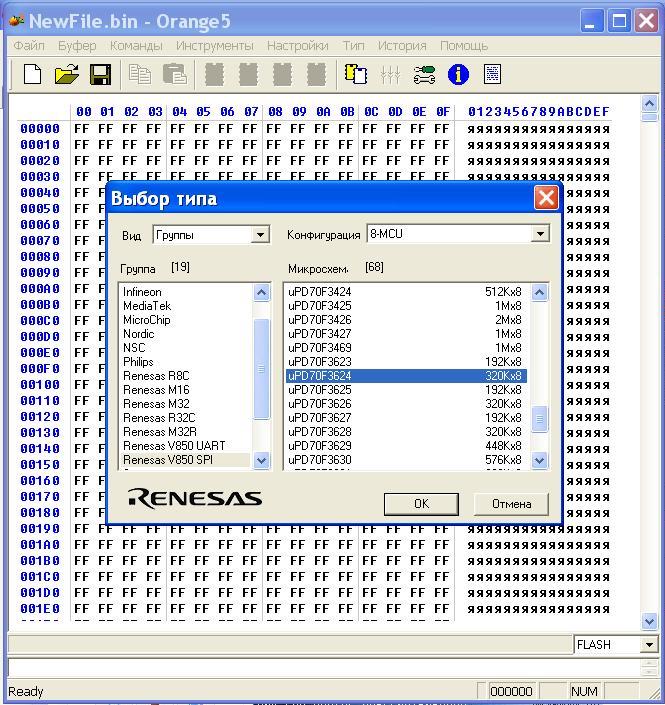Close the Выбор типа dialog
Image resolution: width=665 pixels, height=705 pixels.
click(x=546, y=198)
